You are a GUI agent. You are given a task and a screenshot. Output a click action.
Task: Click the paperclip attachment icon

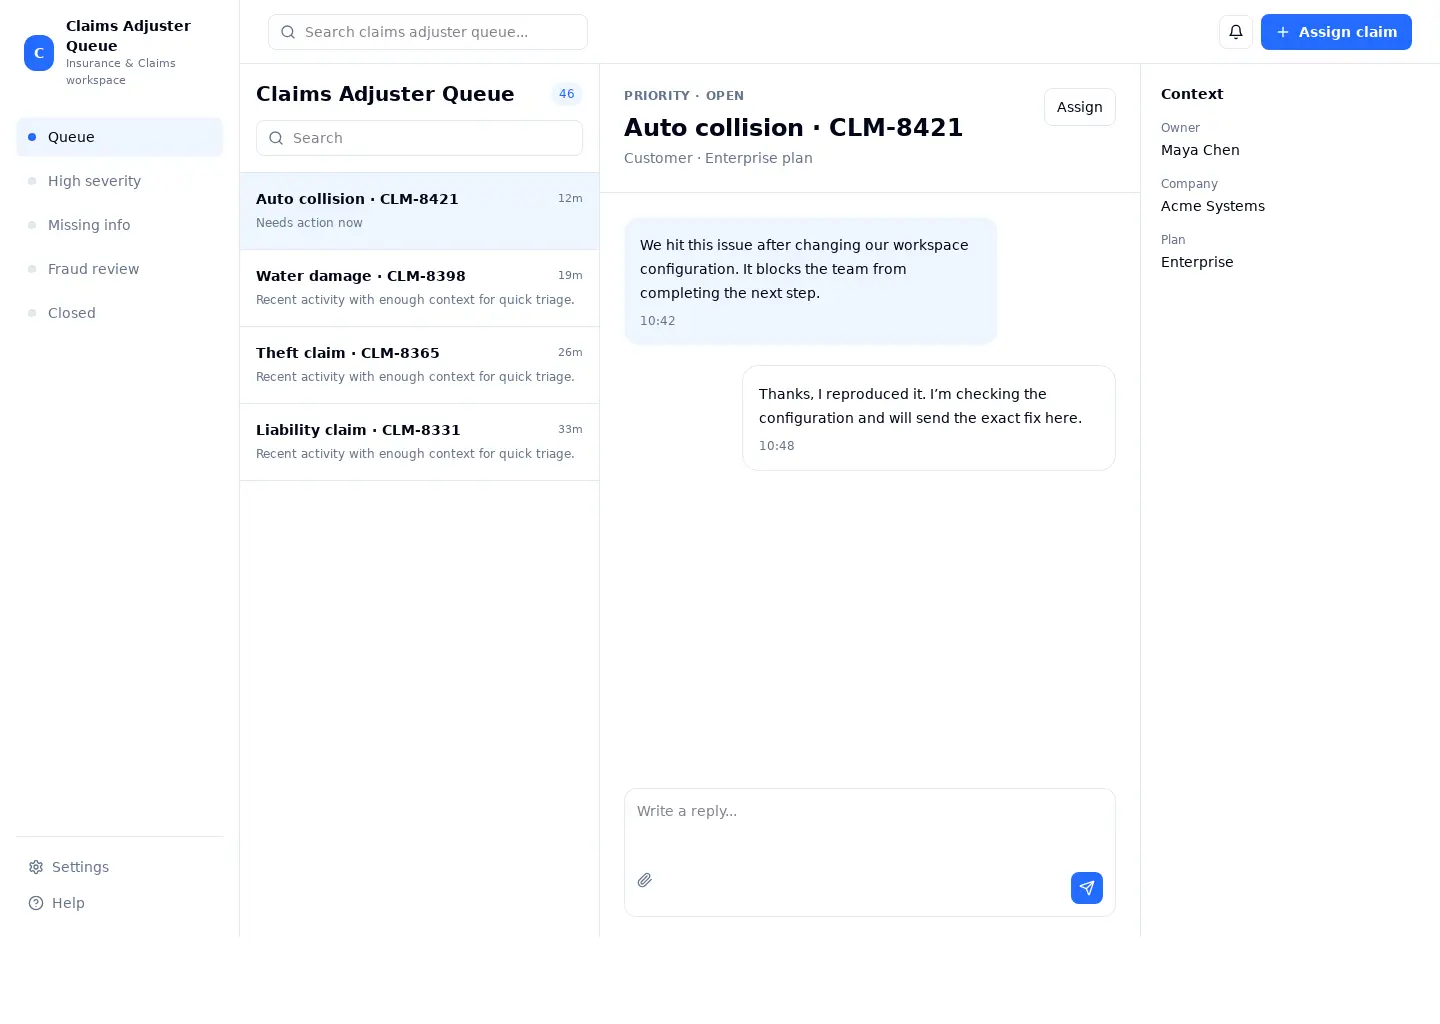tap(645, 880)
